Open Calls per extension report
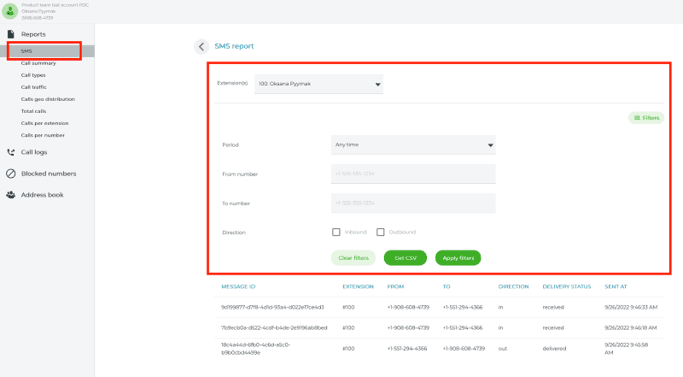The height and width of the screenshot is (377, 683). [x=45, y=123]
